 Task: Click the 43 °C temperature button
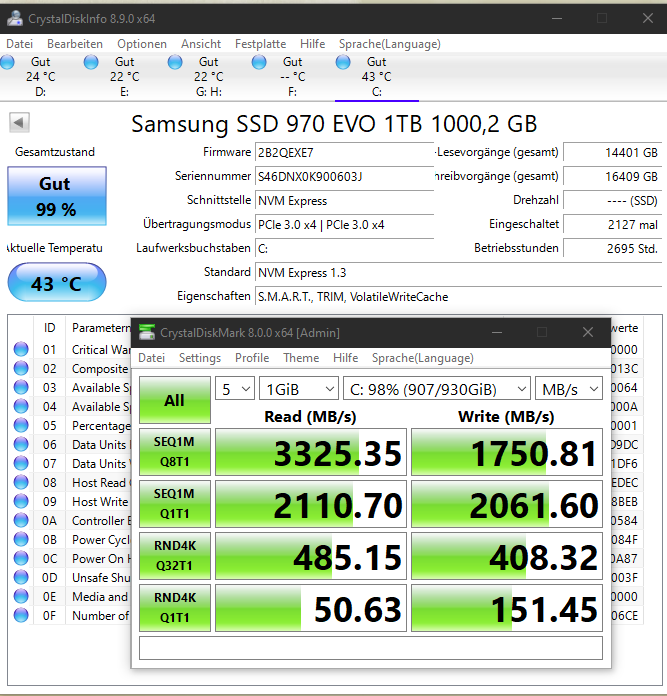pos(57,282)
